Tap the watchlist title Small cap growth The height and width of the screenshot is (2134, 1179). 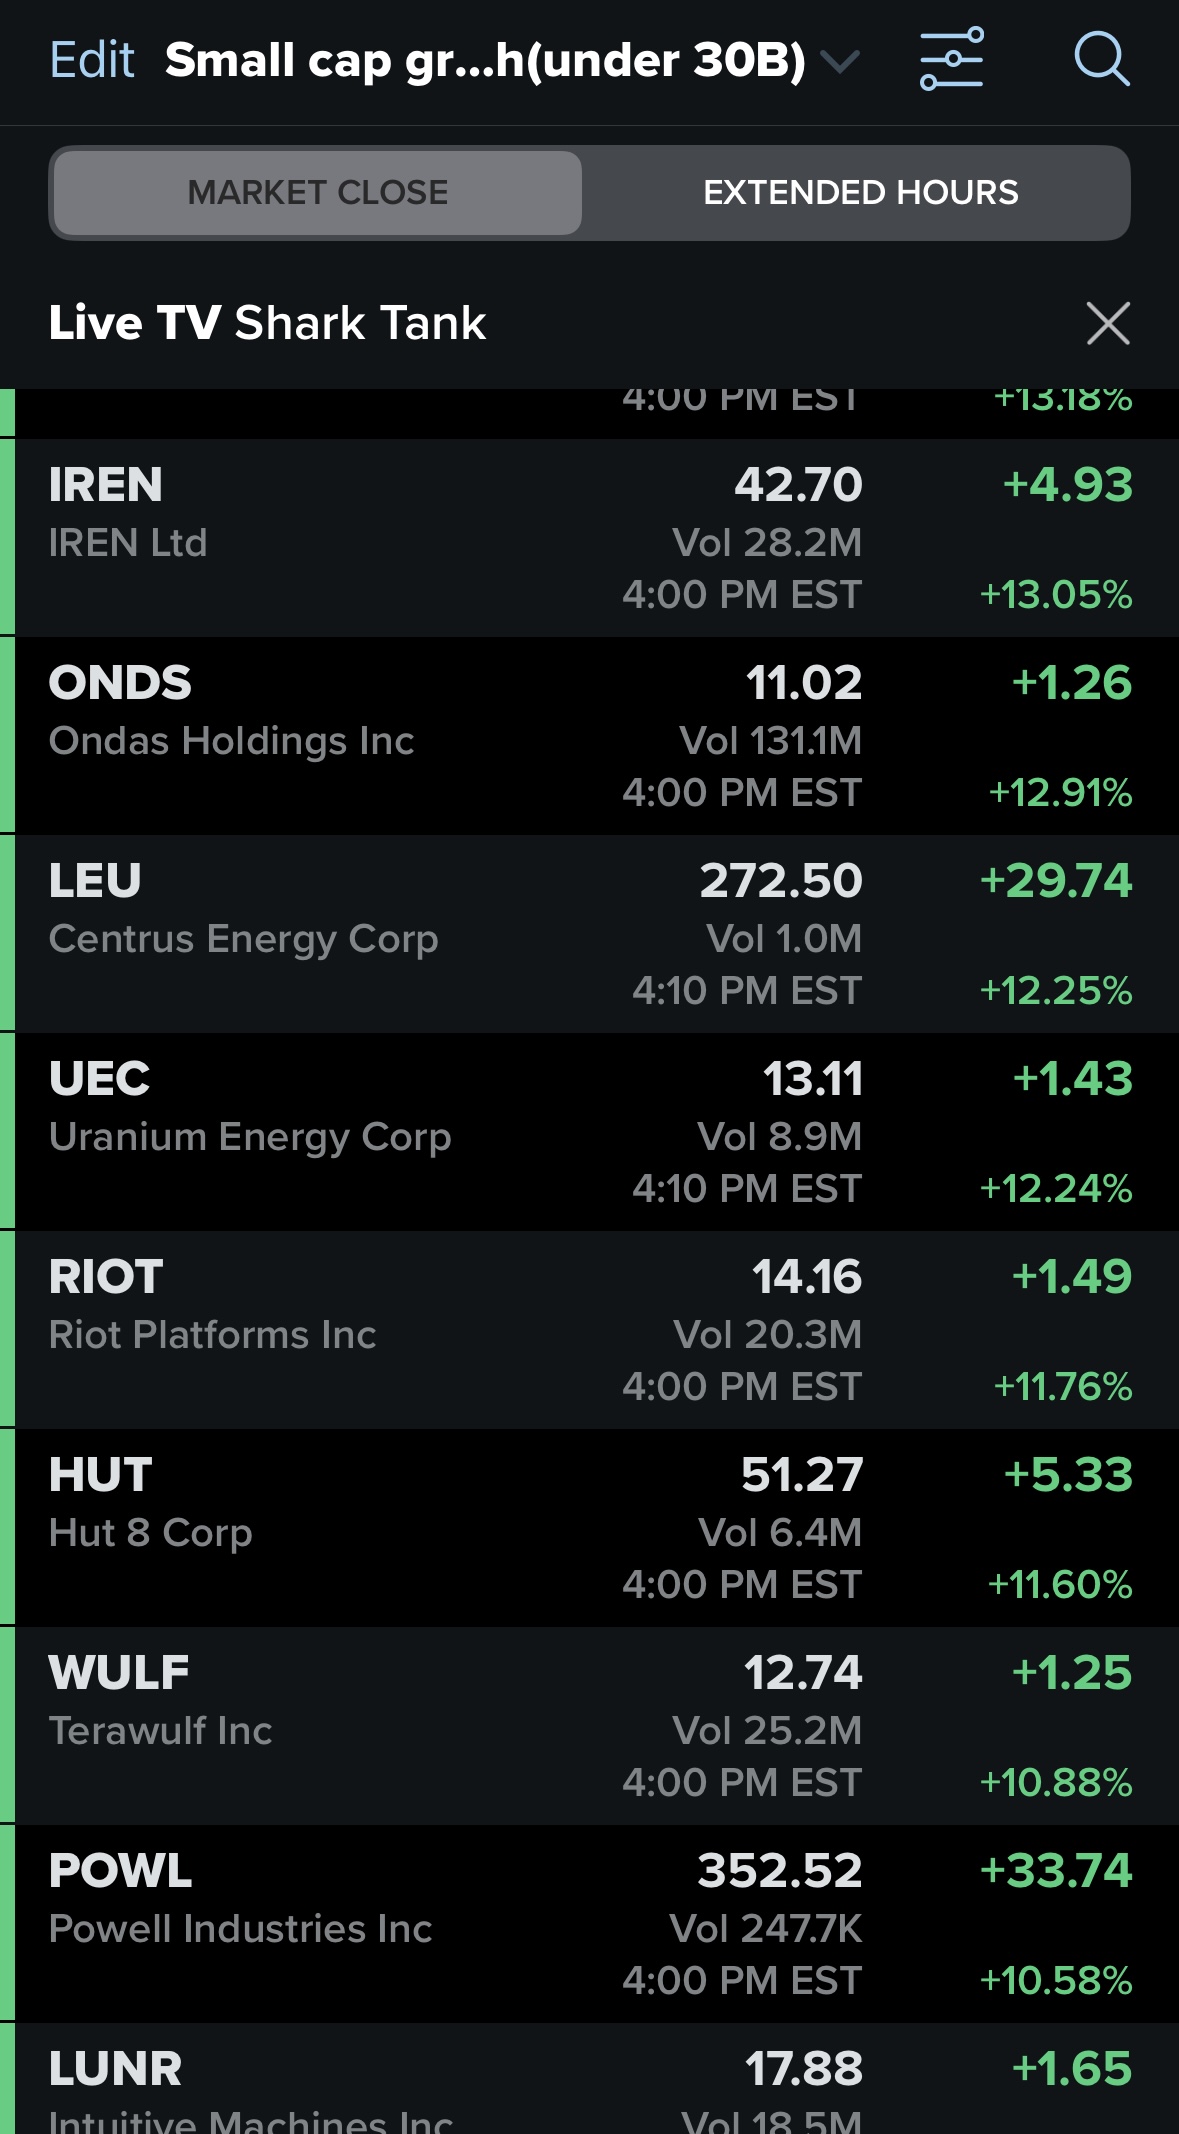[485, 60]
